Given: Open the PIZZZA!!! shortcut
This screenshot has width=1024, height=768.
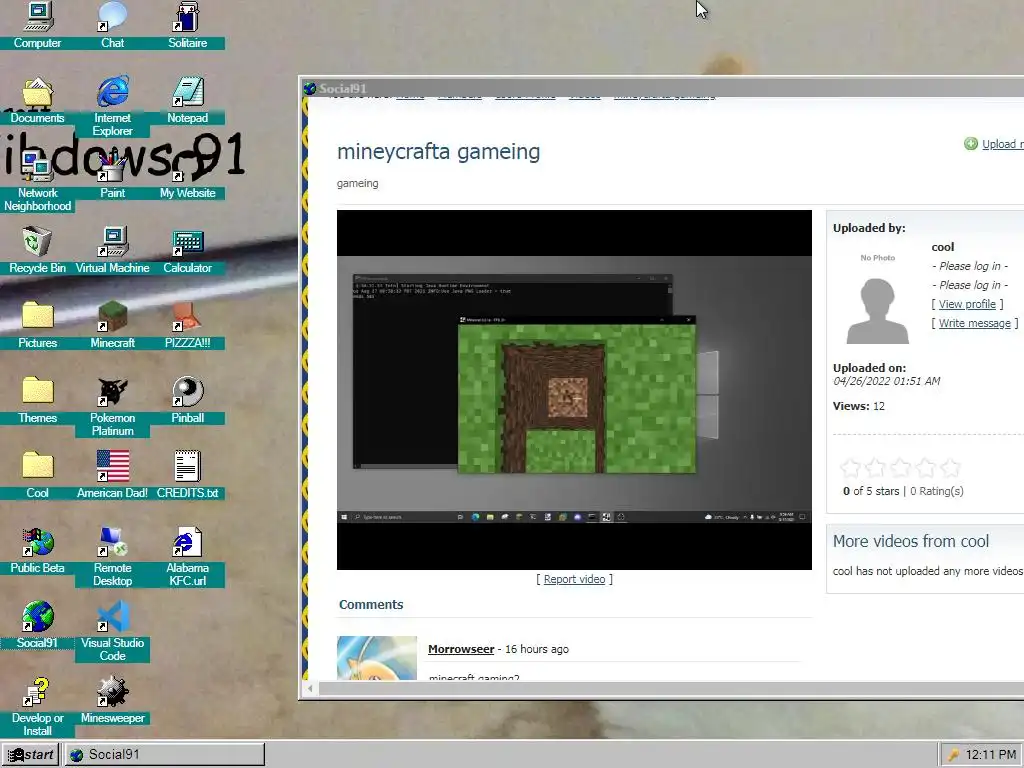Looking at the screenshot, I should 187,325.
